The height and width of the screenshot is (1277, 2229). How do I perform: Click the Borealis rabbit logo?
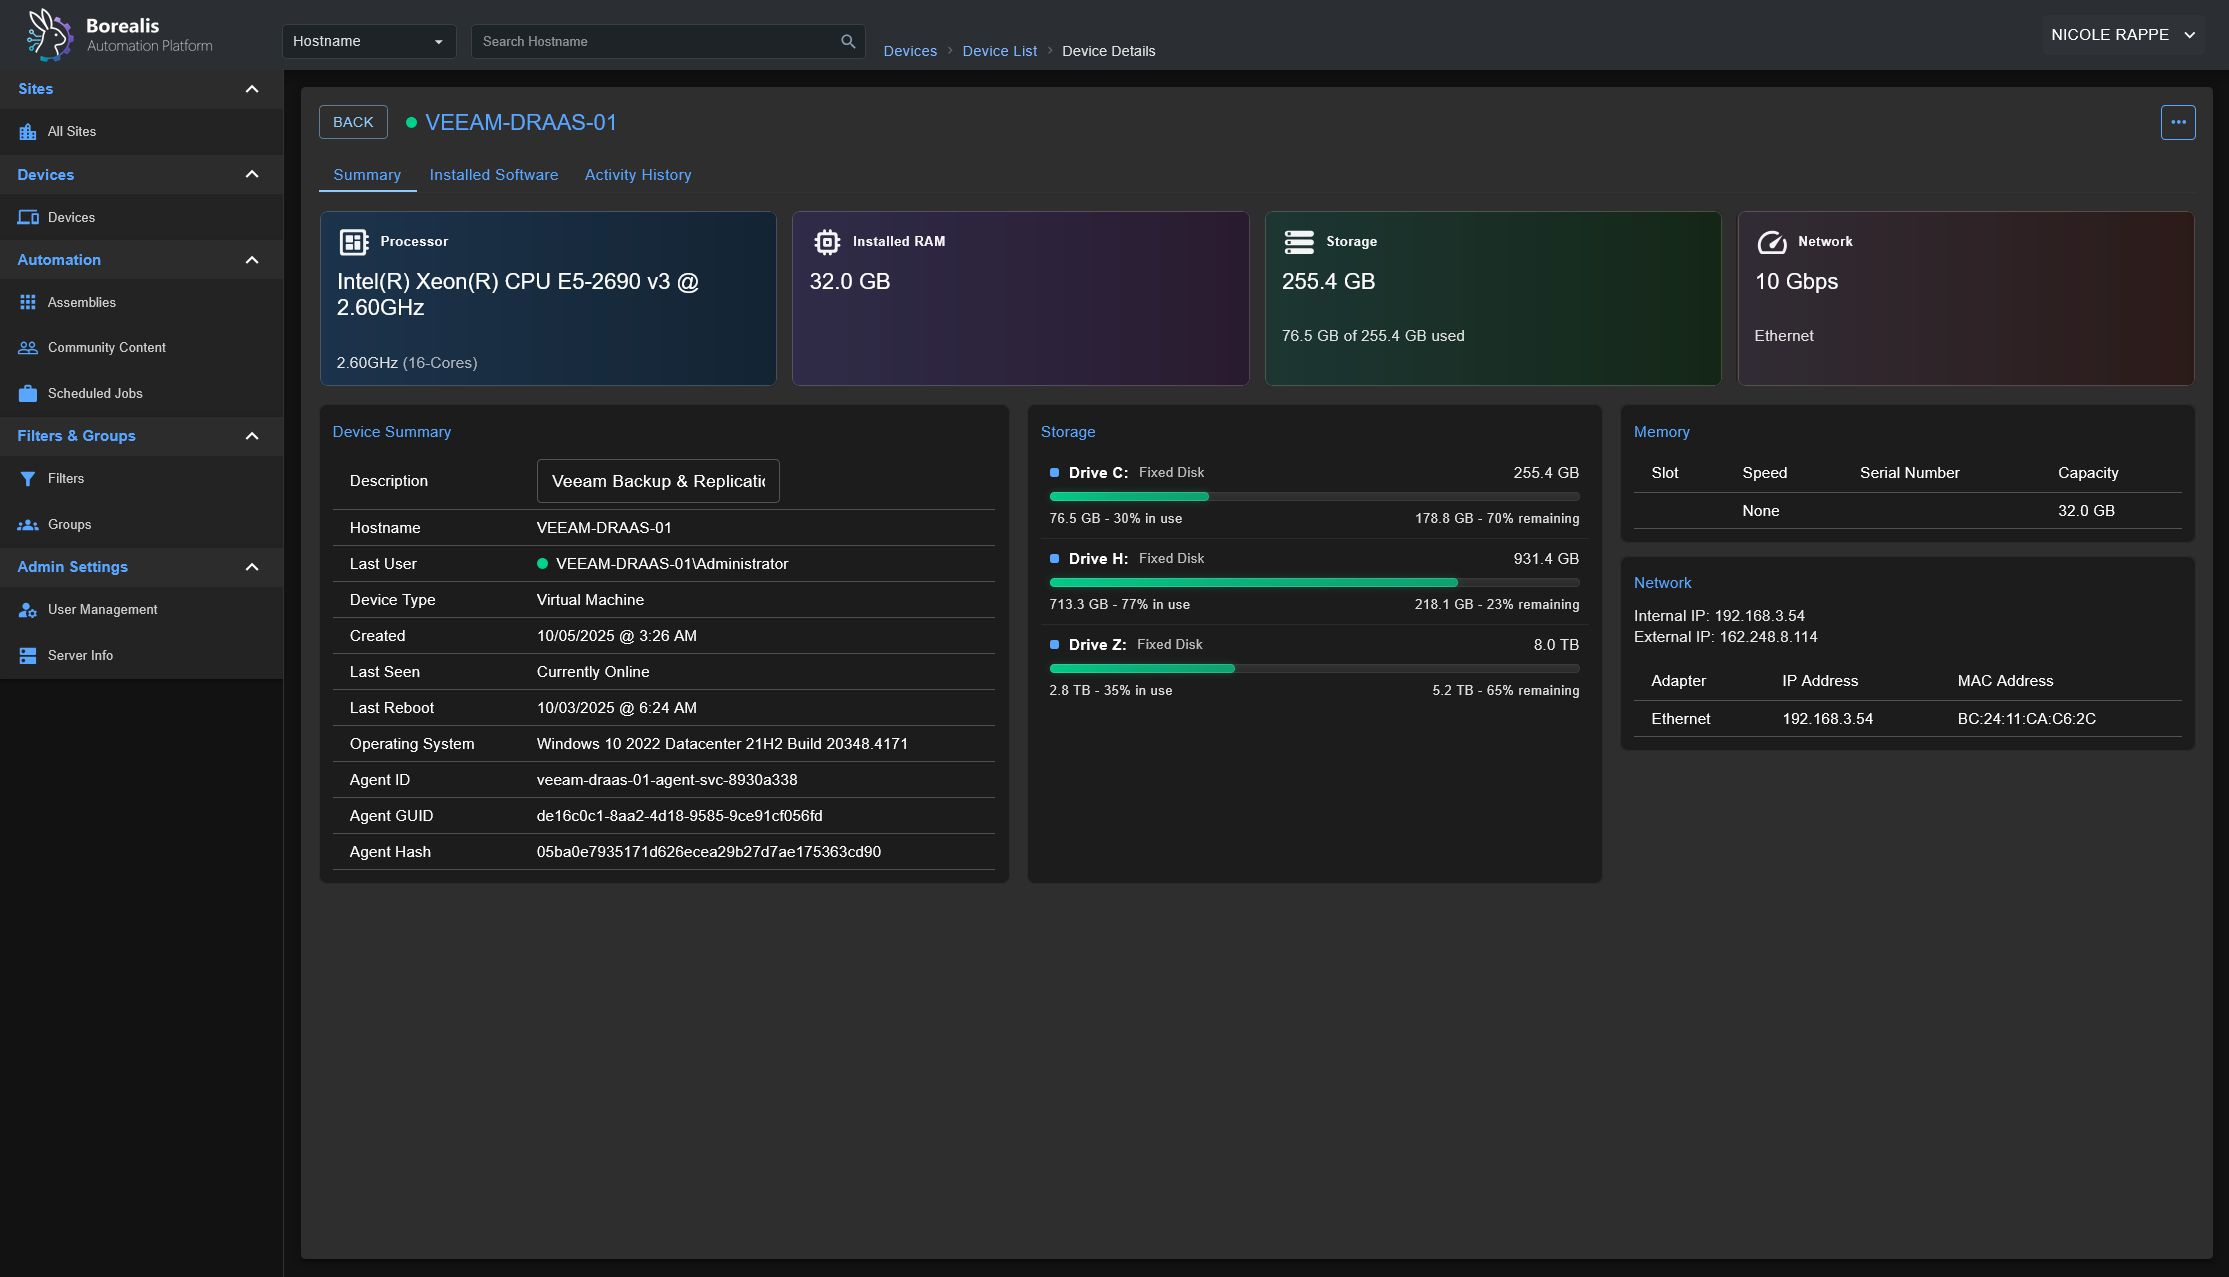48,35
